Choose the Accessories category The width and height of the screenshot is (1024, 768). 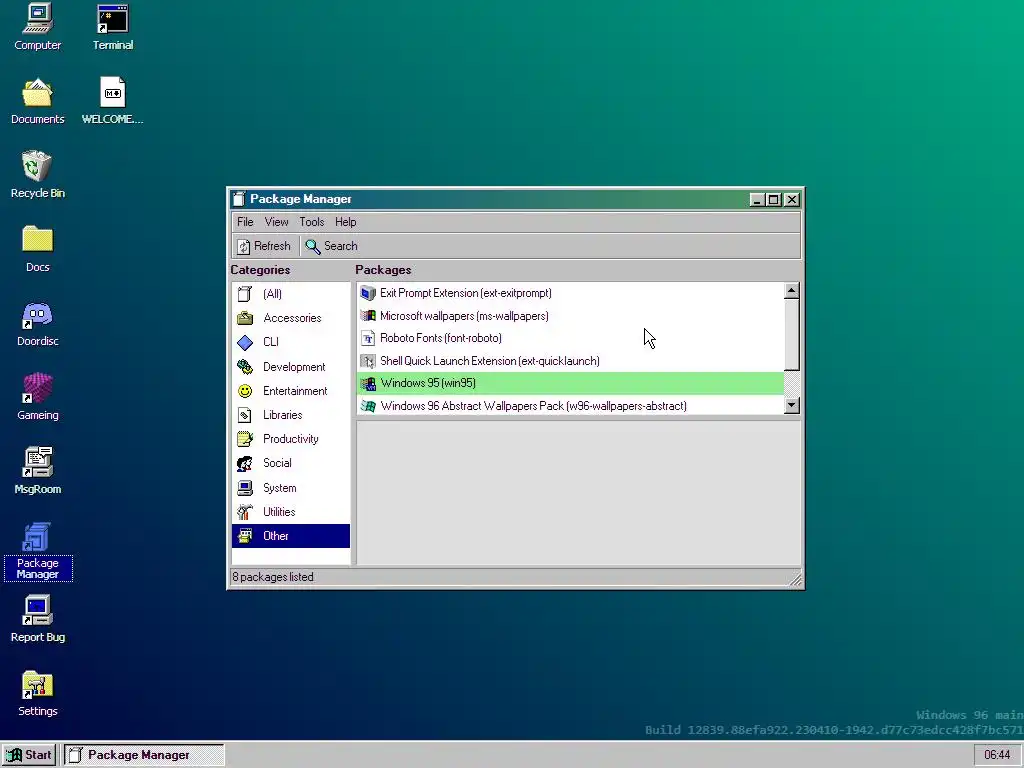(291, 318)
